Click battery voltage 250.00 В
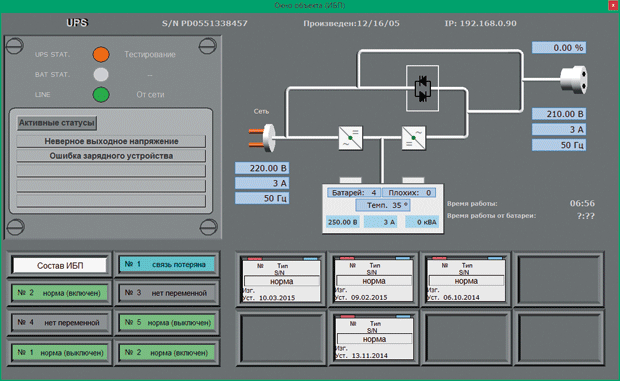Viewport: 620px width, 381px height. 342,222
